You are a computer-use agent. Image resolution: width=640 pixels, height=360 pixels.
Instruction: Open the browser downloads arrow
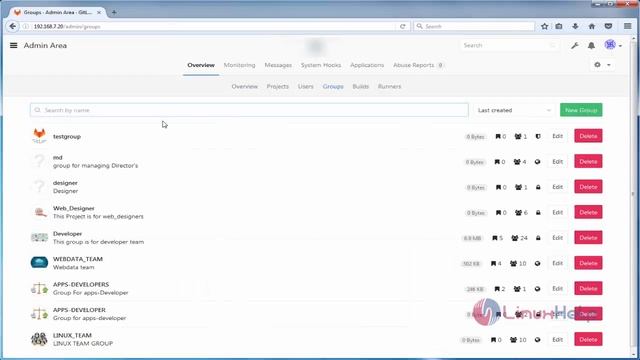tap(575, 26)
